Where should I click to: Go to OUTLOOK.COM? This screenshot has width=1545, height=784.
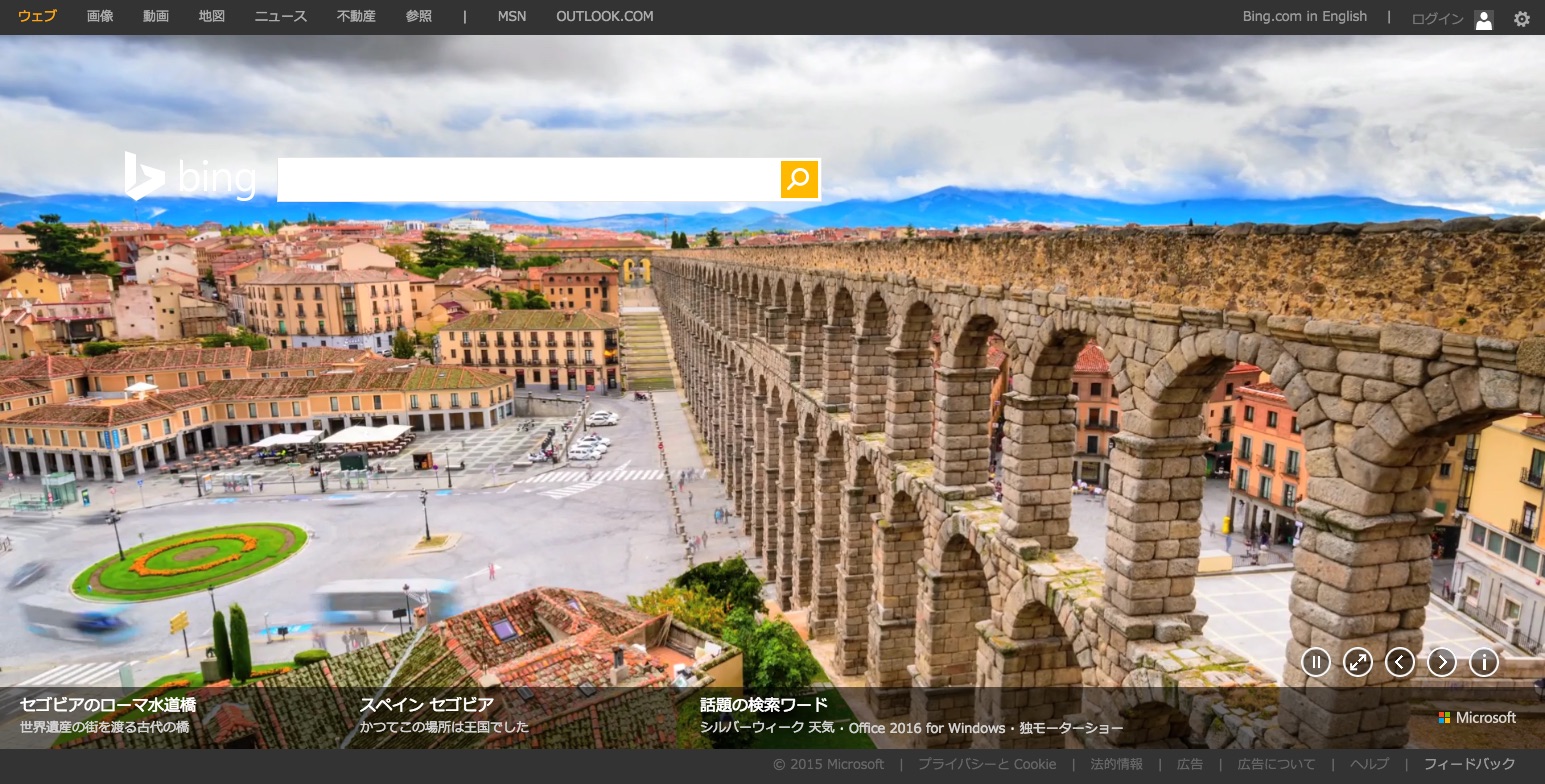(x=604, y=17)
